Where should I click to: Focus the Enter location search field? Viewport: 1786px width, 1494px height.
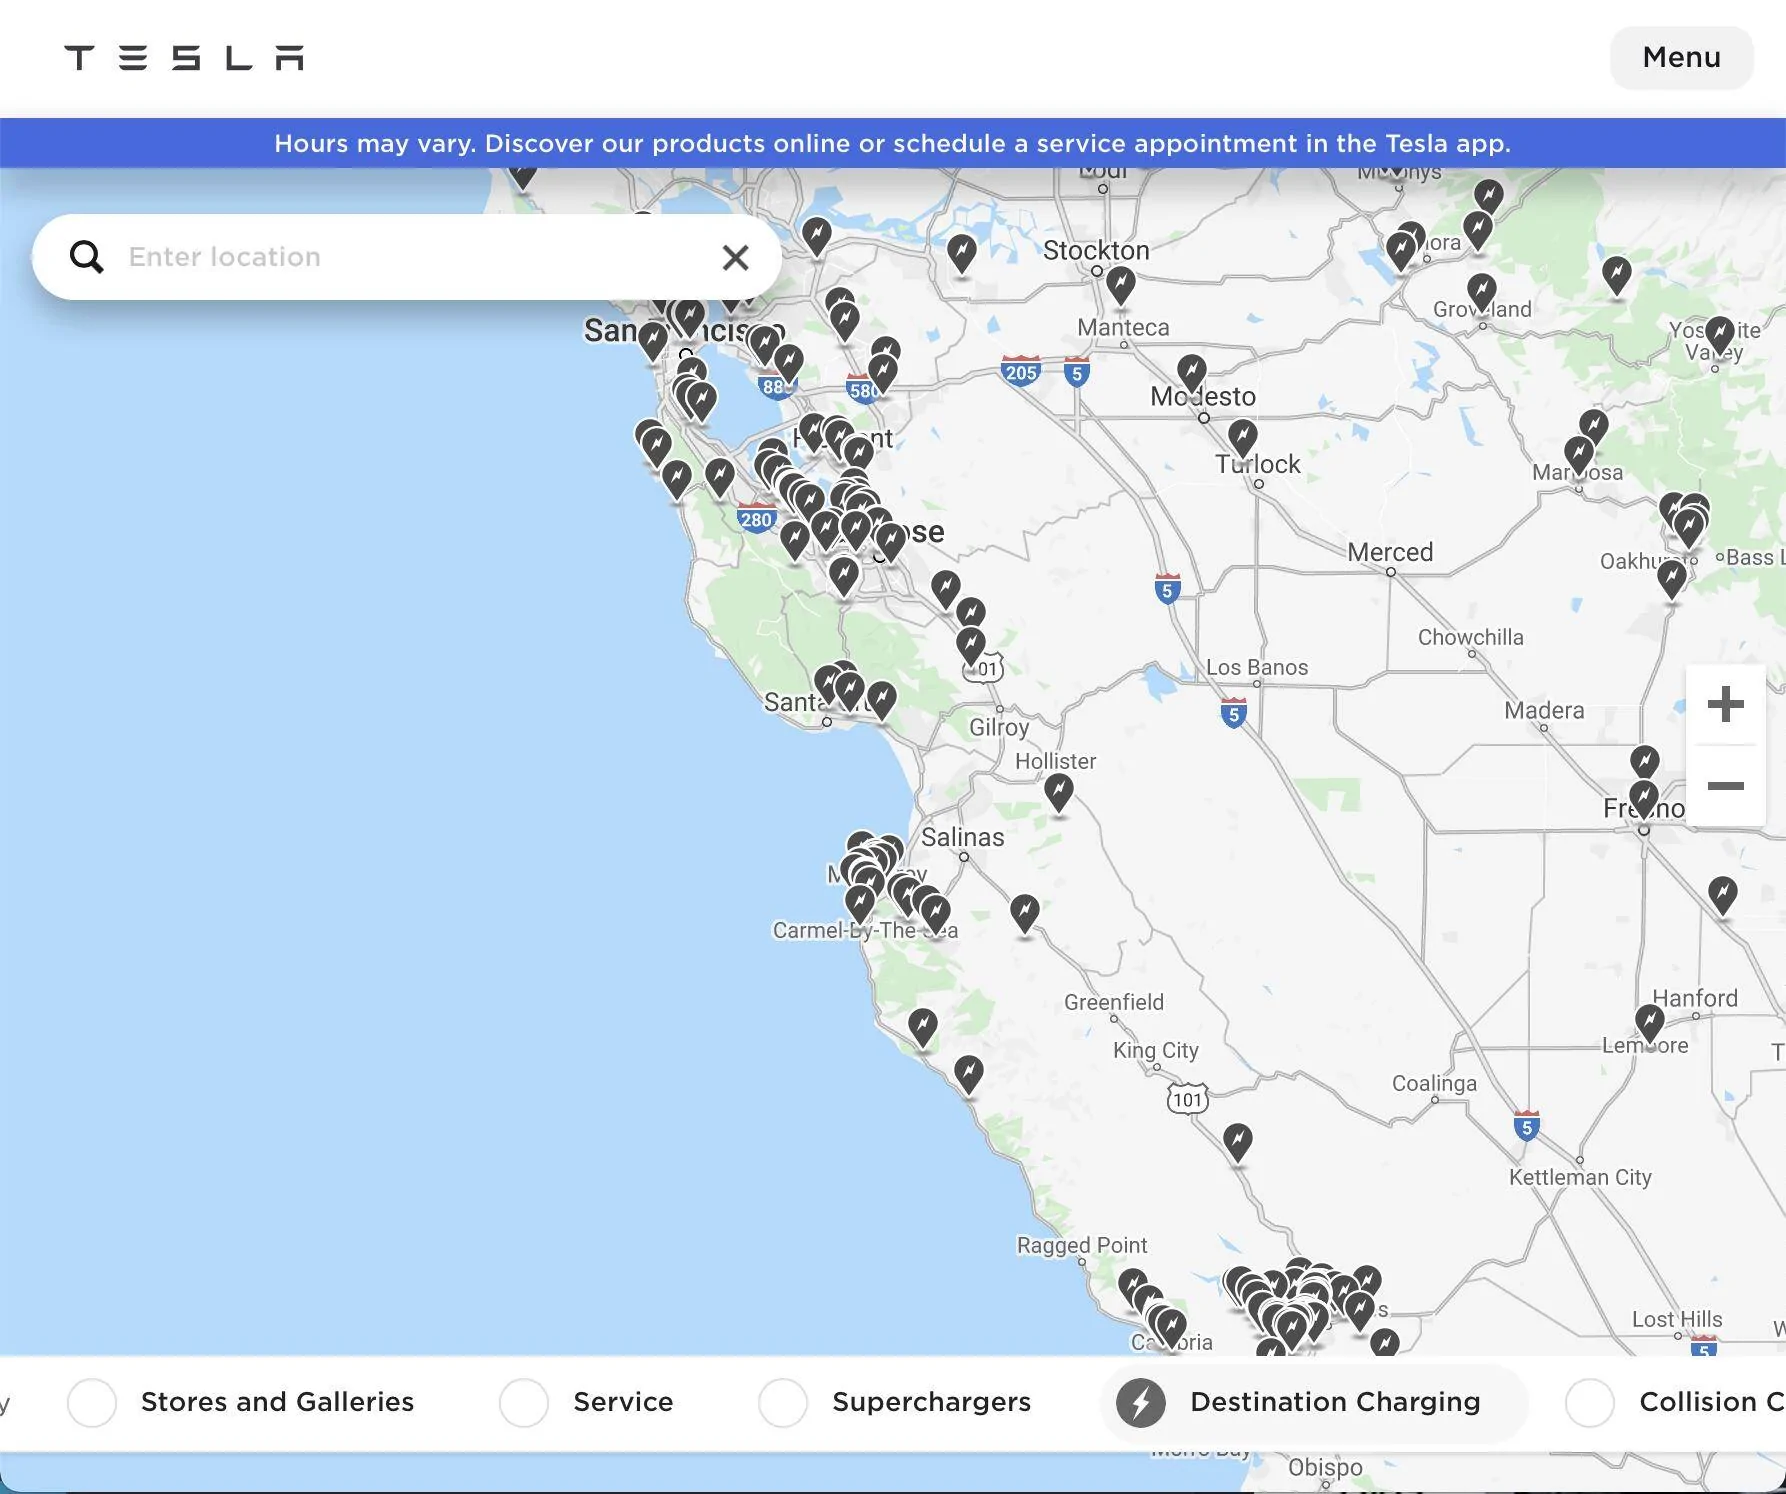pos(405,257)
